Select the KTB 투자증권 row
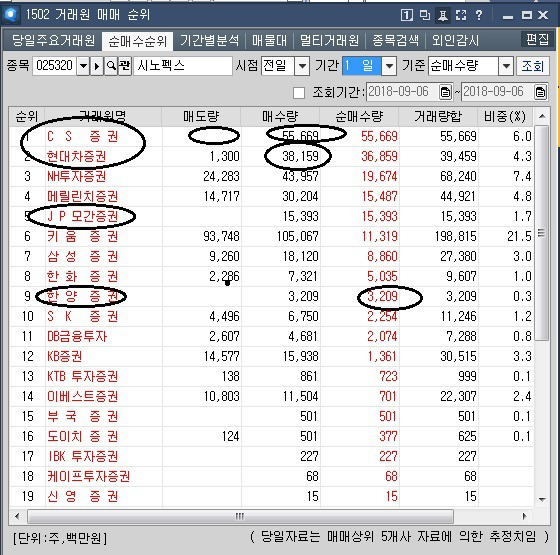This screenshot has height=555, width=560. coord(271,376)
